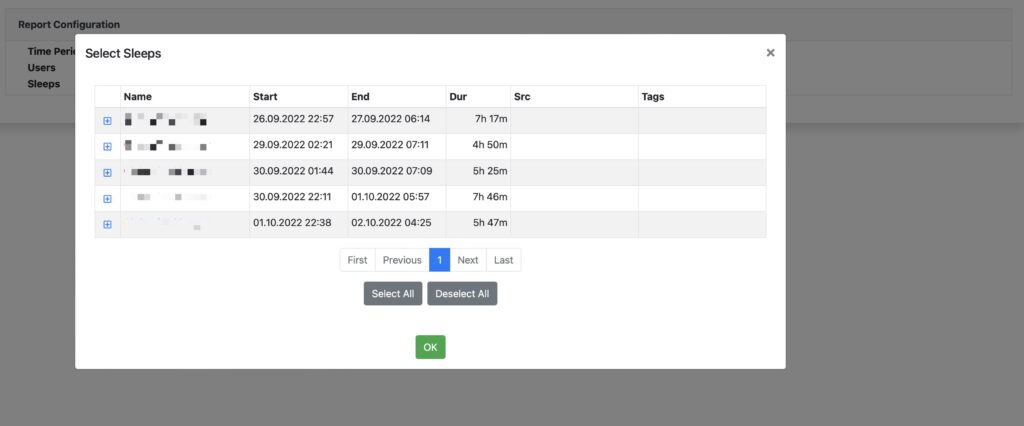Click the Sleeps label in background page
The image size is (1024, 426).
44,84
